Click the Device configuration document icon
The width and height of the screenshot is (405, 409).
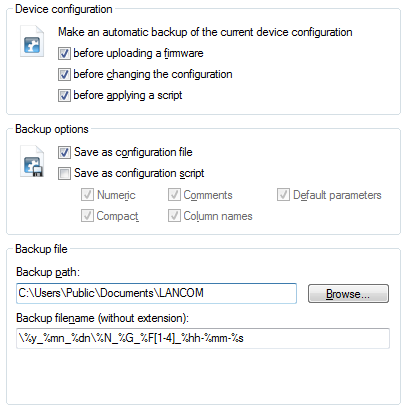[32, 41]
